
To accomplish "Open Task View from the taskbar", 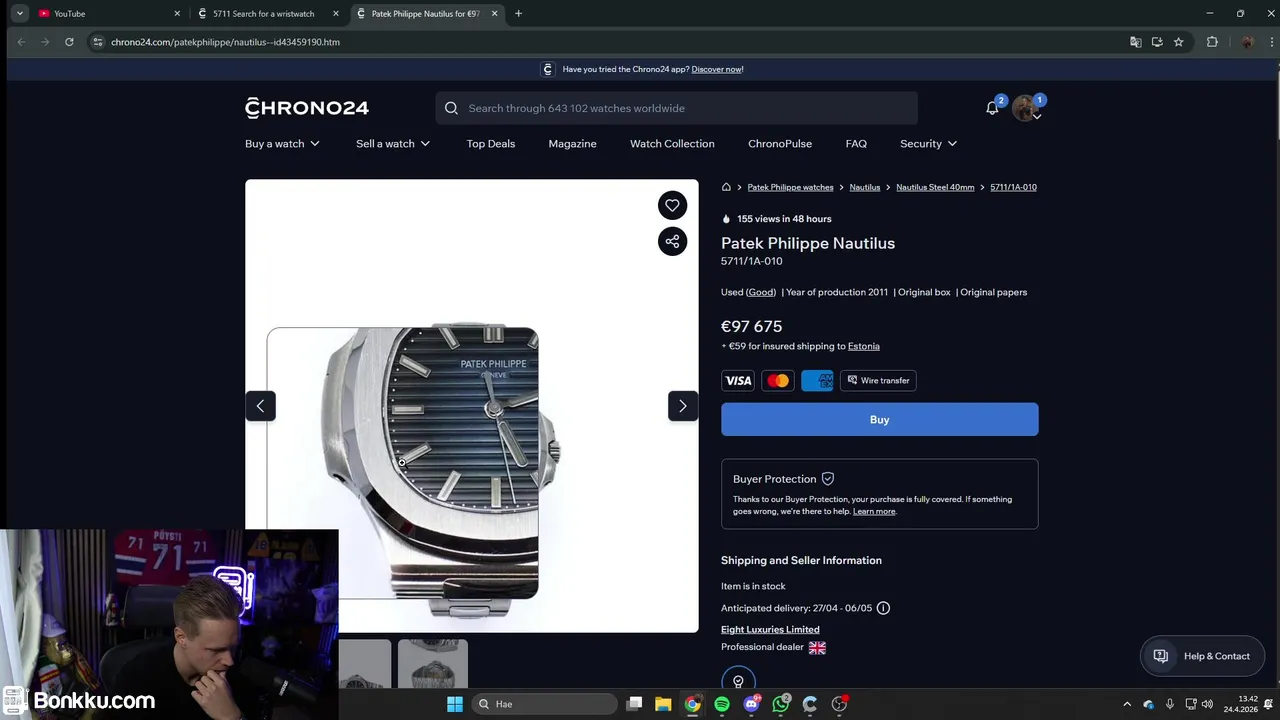I will tap(634, 704).
